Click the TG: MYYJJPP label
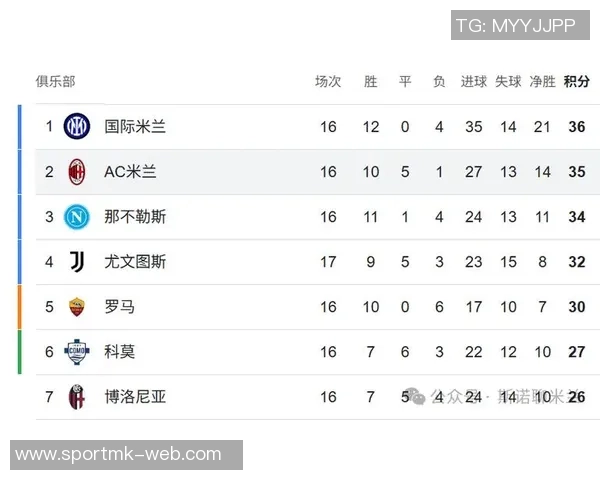 [515, 26]
